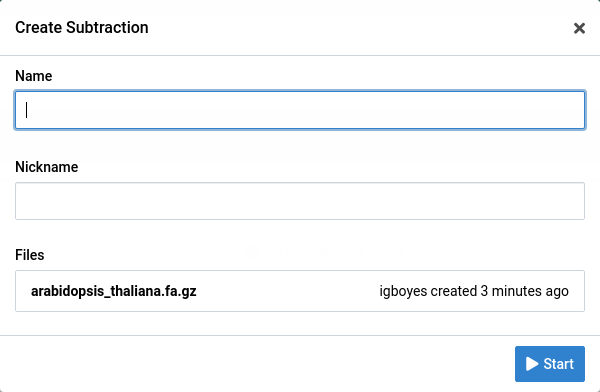The width and height of the screenshot is (600, 392).
Task: Close the Create Subtraction dialog with X
Action: [579, 28]
